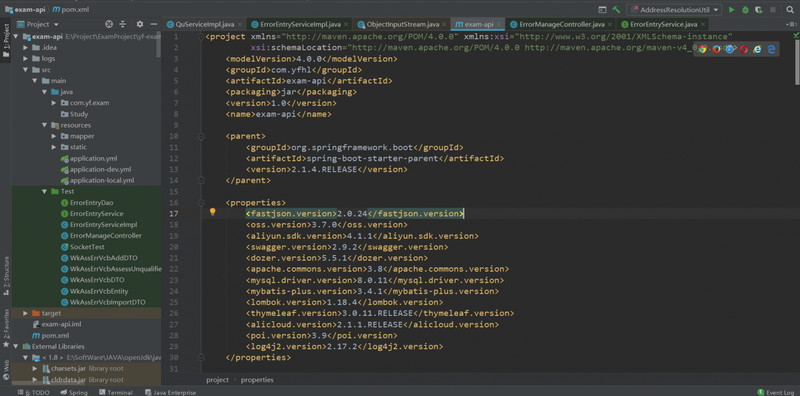800x396 pixels.
Task: Hide the Project tool window
Action: [x=154, y=24]
